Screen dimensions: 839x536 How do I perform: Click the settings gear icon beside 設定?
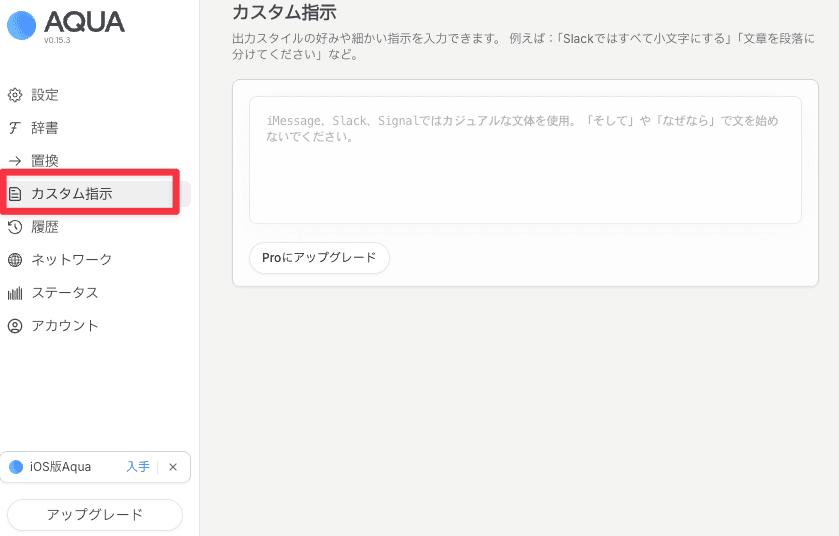pos(15,95)
